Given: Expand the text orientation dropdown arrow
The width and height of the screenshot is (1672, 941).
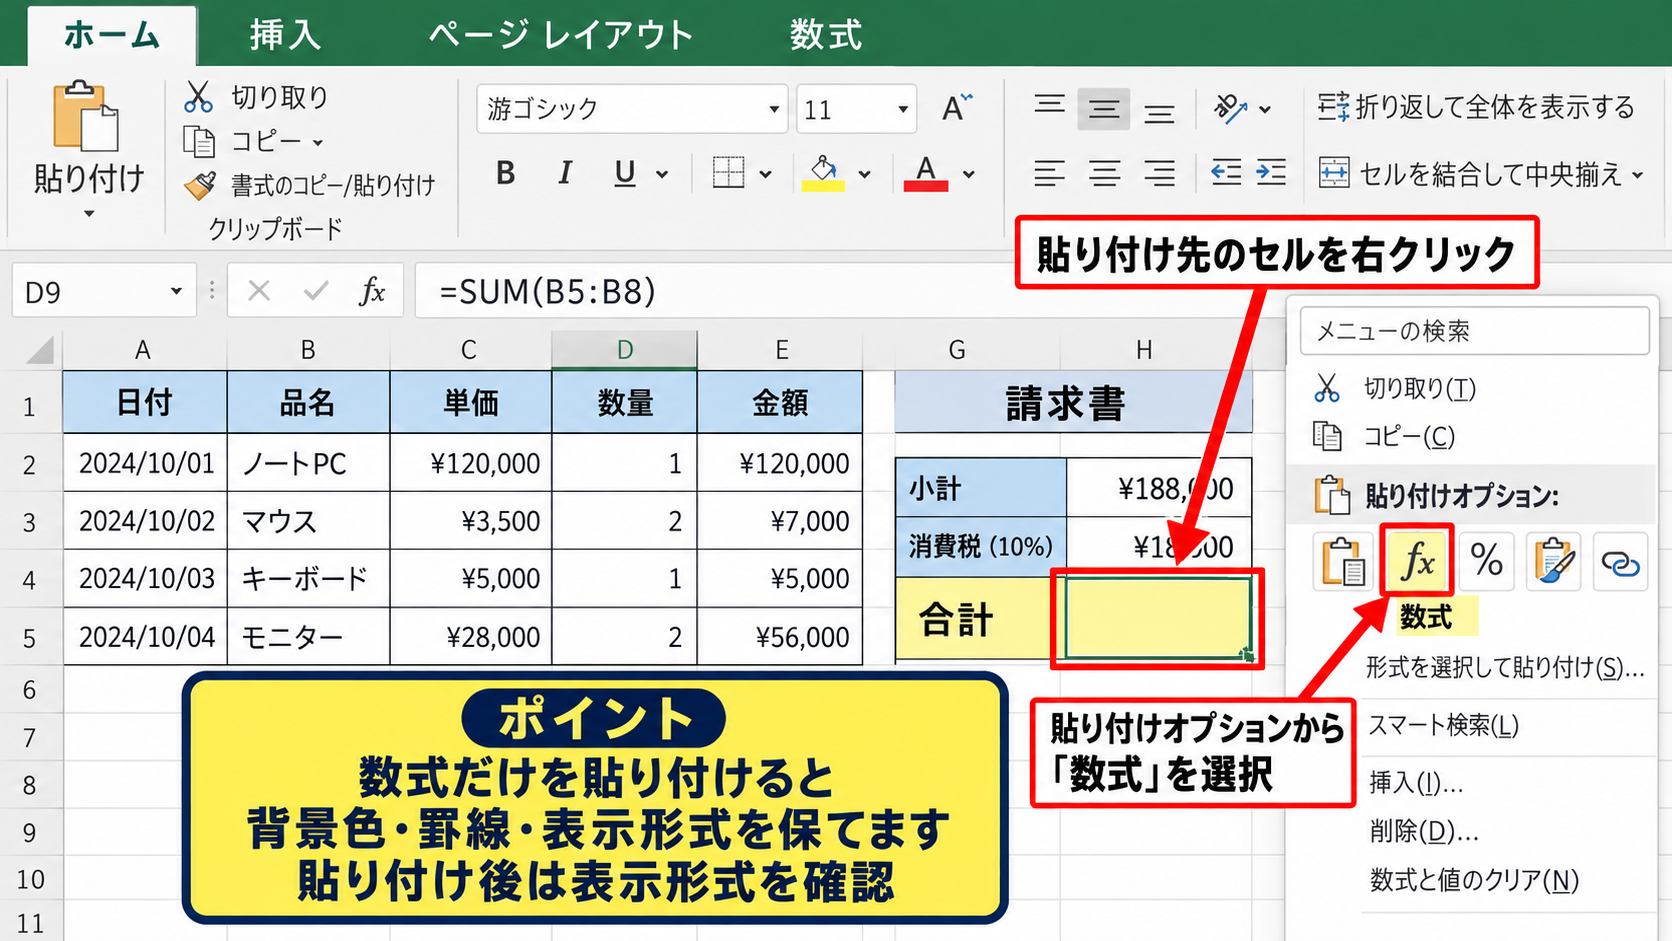Looking at the screenshot, I should [1266, 110].
